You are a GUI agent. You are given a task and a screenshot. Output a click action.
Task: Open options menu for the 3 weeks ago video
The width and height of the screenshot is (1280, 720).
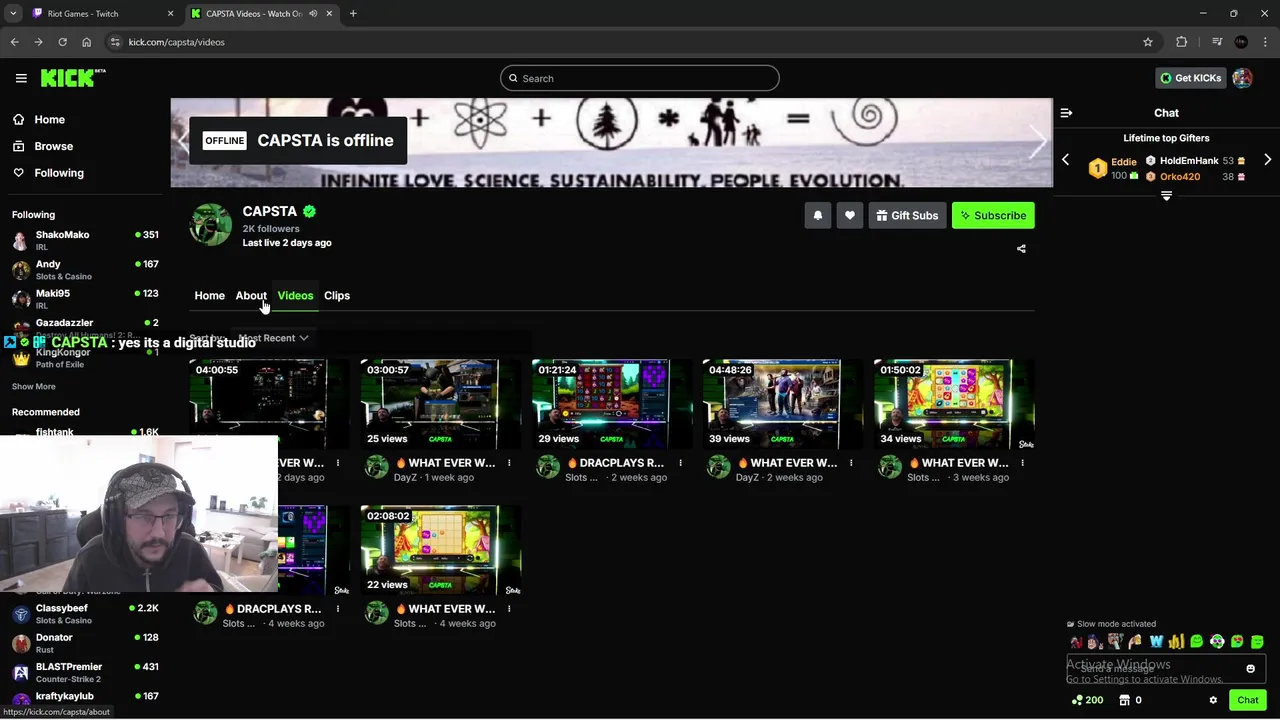click(x=1022, y=463)
